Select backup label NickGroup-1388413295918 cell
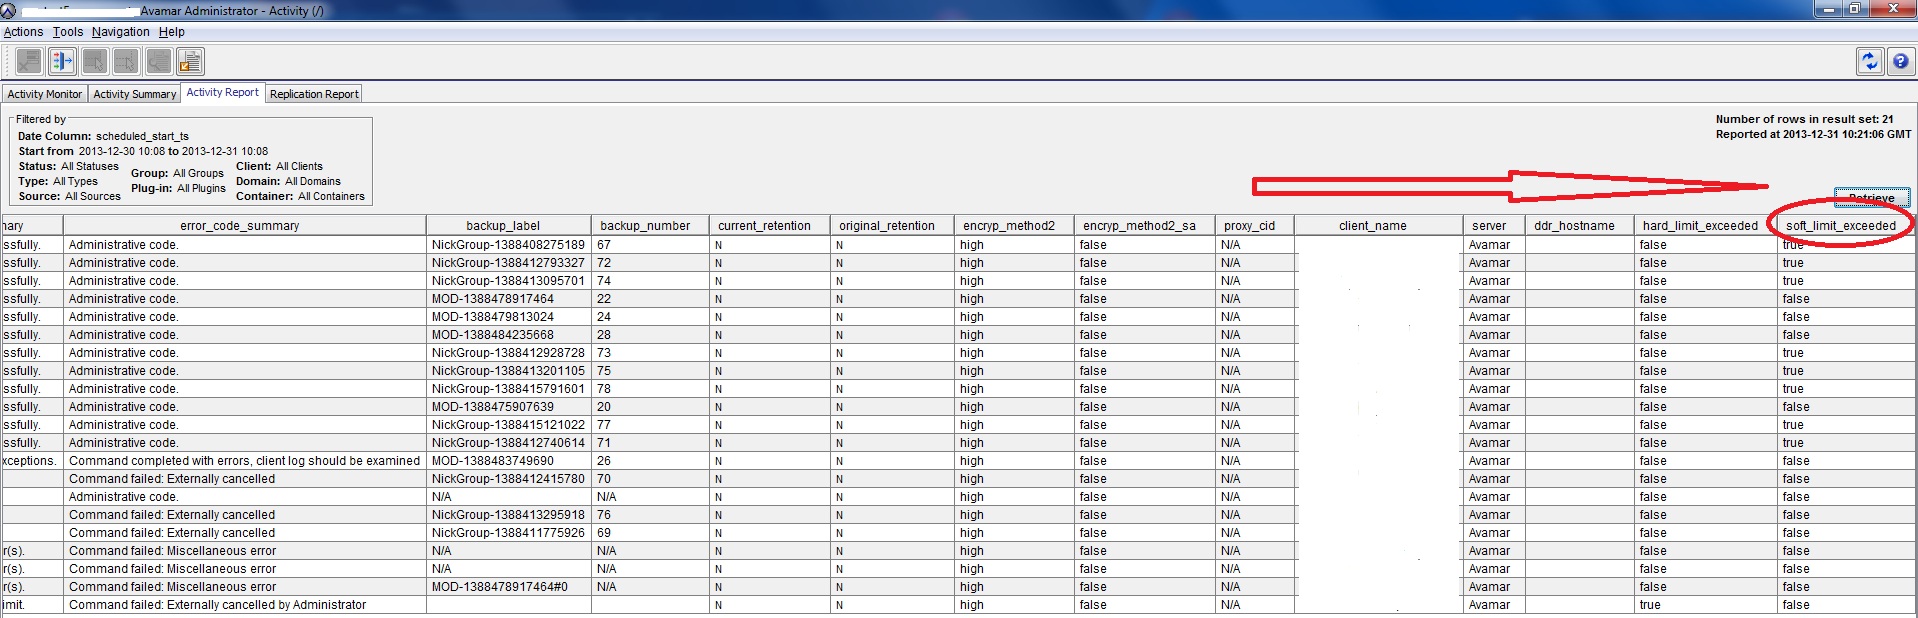 click(x=508, y=515)
